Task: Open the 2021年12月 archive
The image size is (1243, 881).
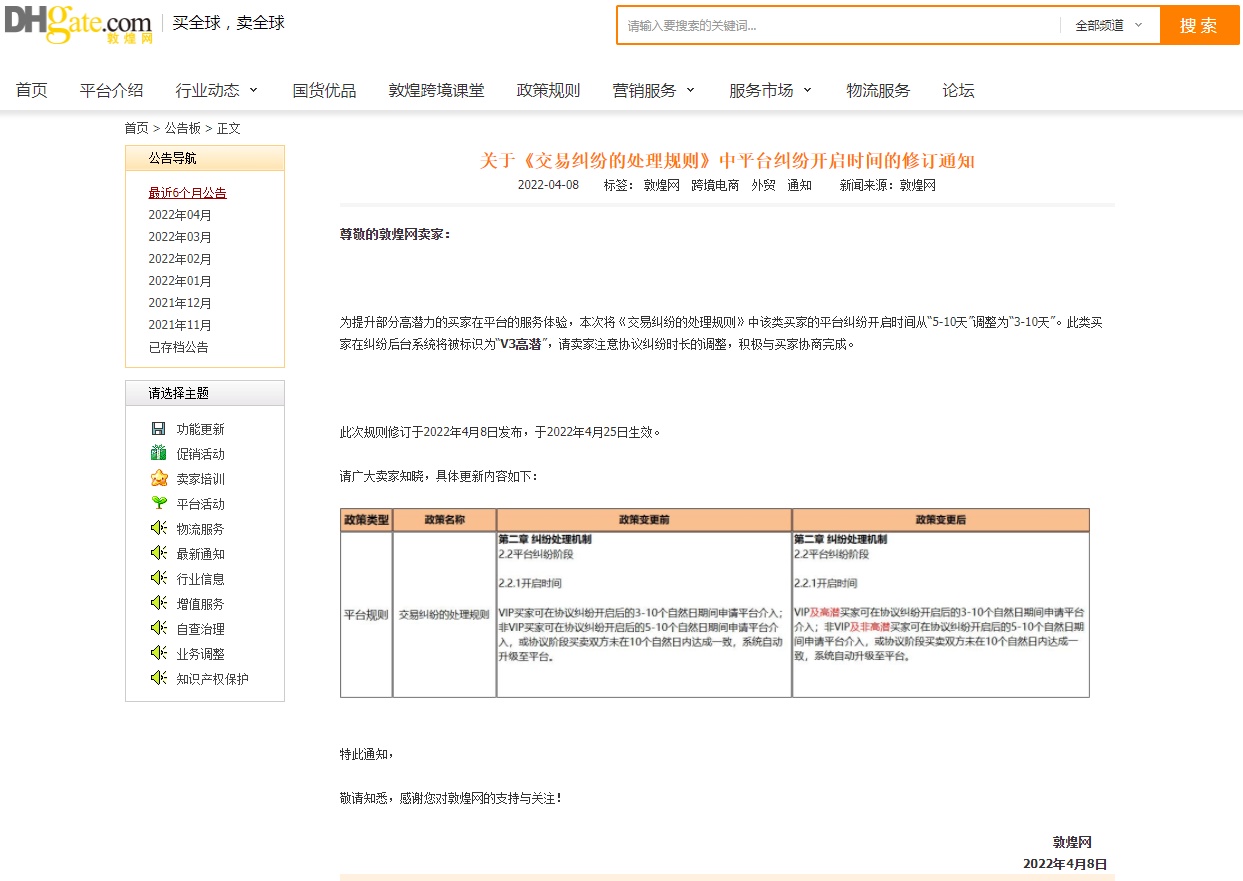Action: click(180, 303)
